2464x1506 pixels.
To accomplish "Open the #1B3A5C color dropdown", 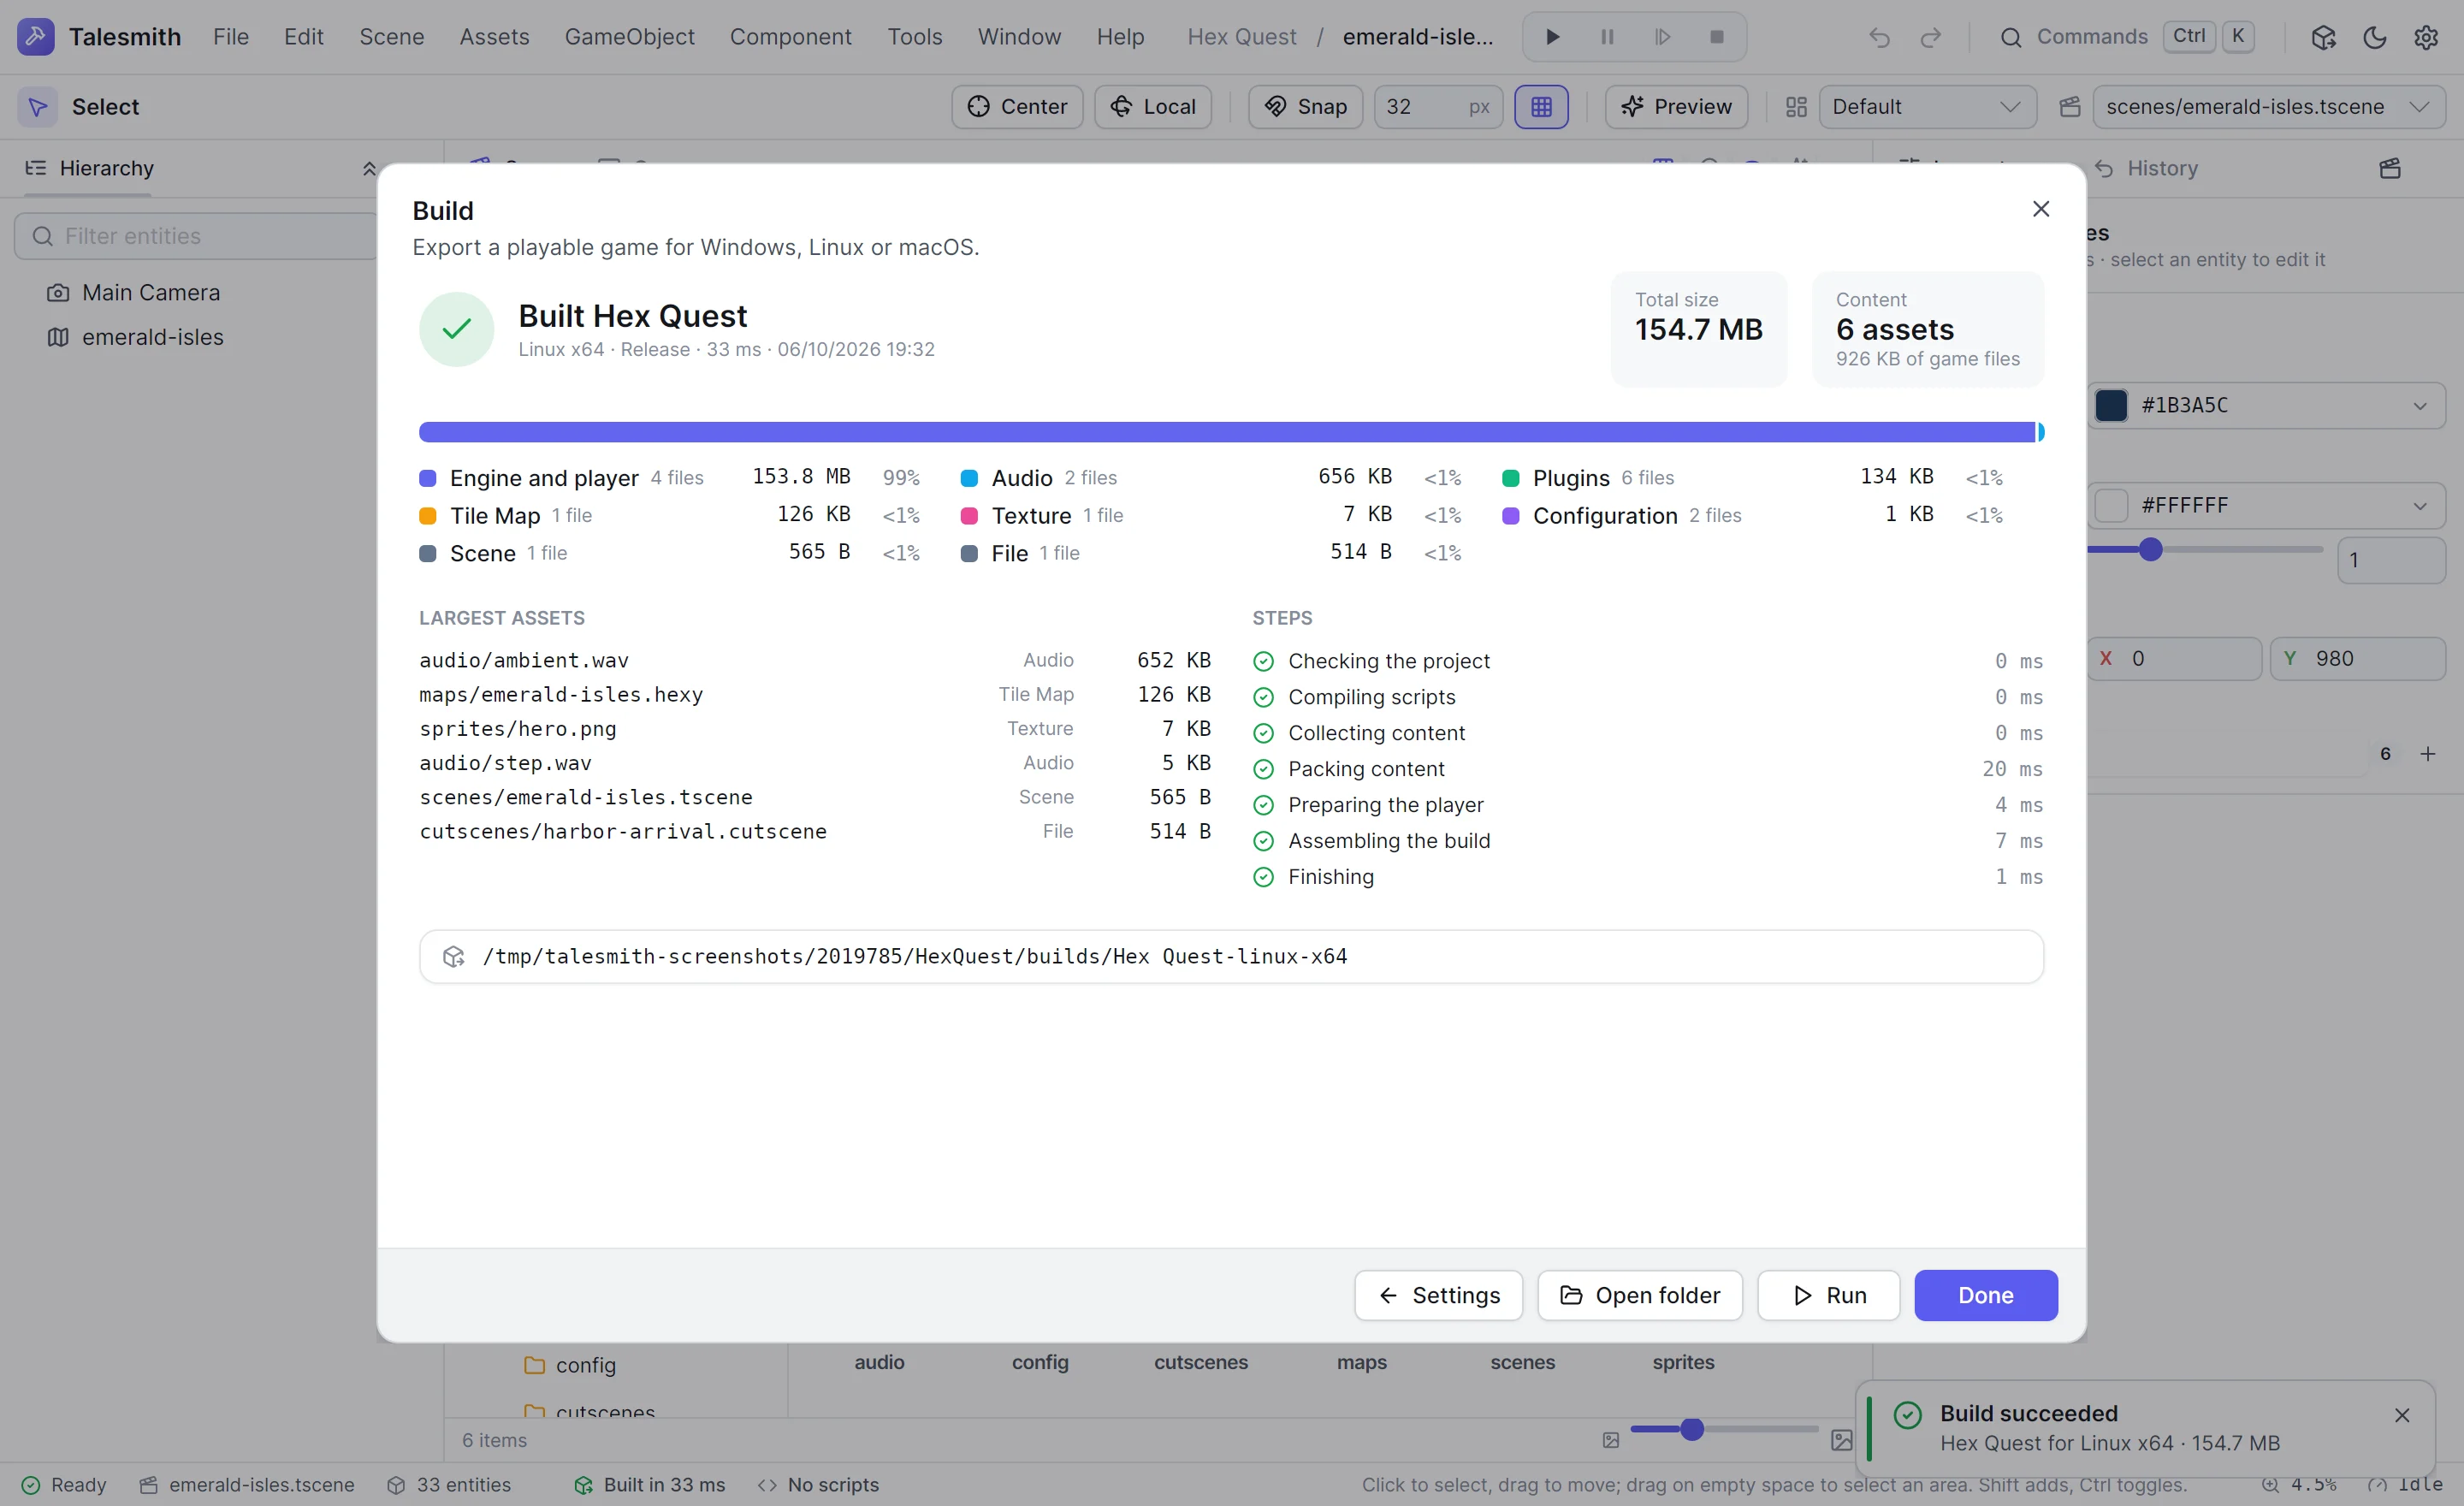I will pyautogui.click(x=2266, y=406).
